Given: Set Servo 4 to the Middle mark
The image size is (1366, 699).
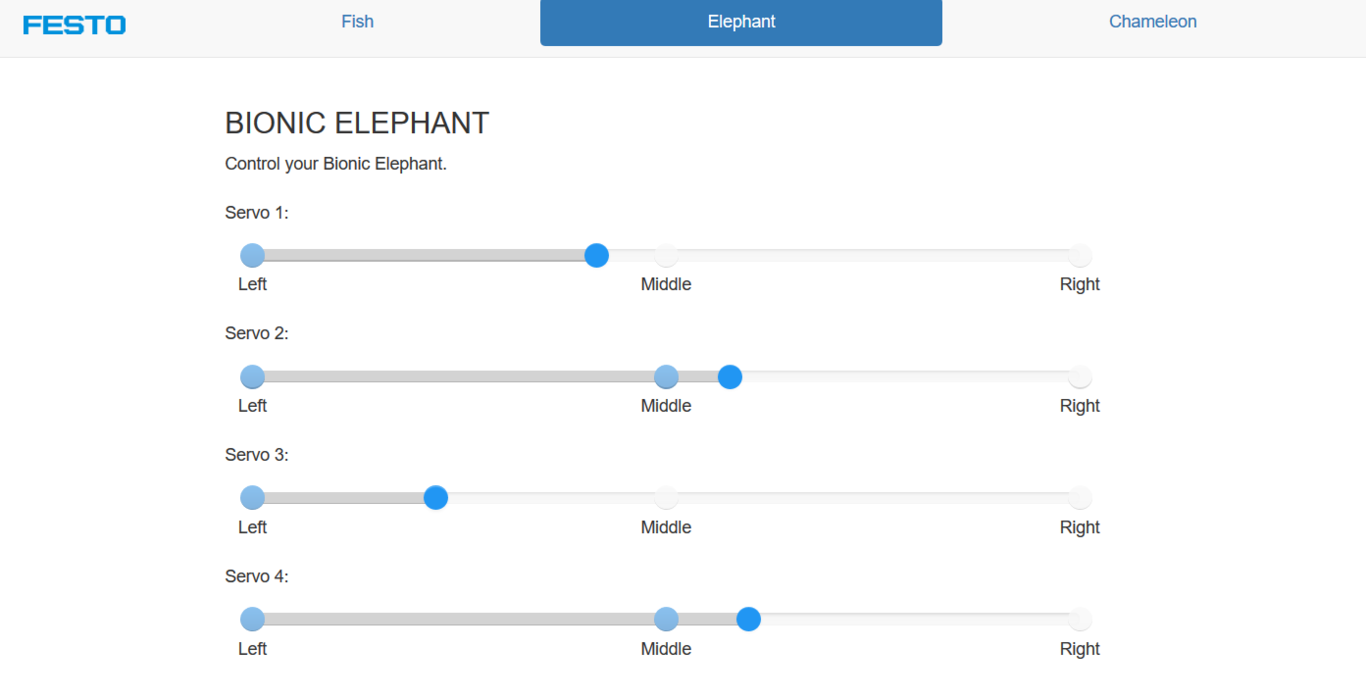Looking at the screenshot, I should (x=666, y=620).
